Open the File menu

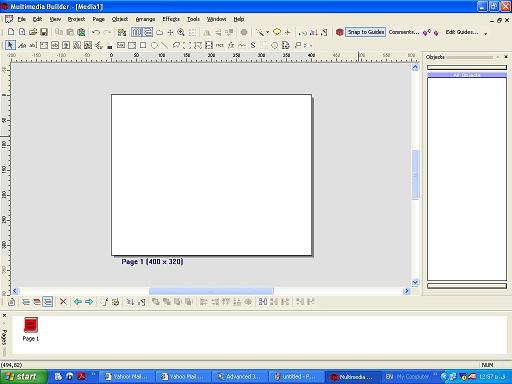point(22,19)
